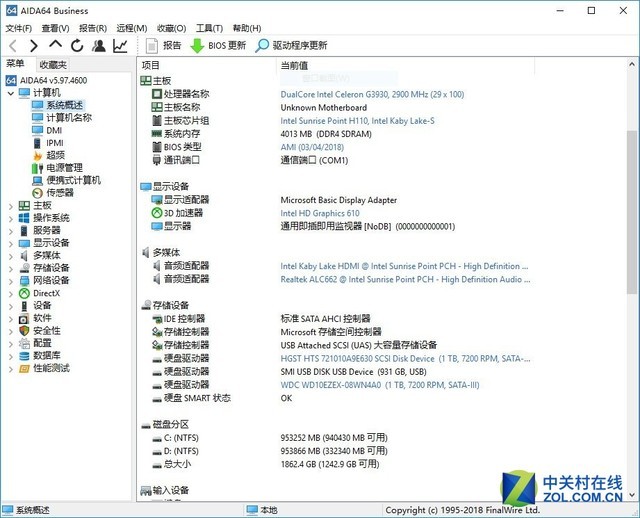Image resolution: width=640 pixels, height=518 pixels.
Task: Click the 软件 tree icon
Action: click(x=24, y=318)
